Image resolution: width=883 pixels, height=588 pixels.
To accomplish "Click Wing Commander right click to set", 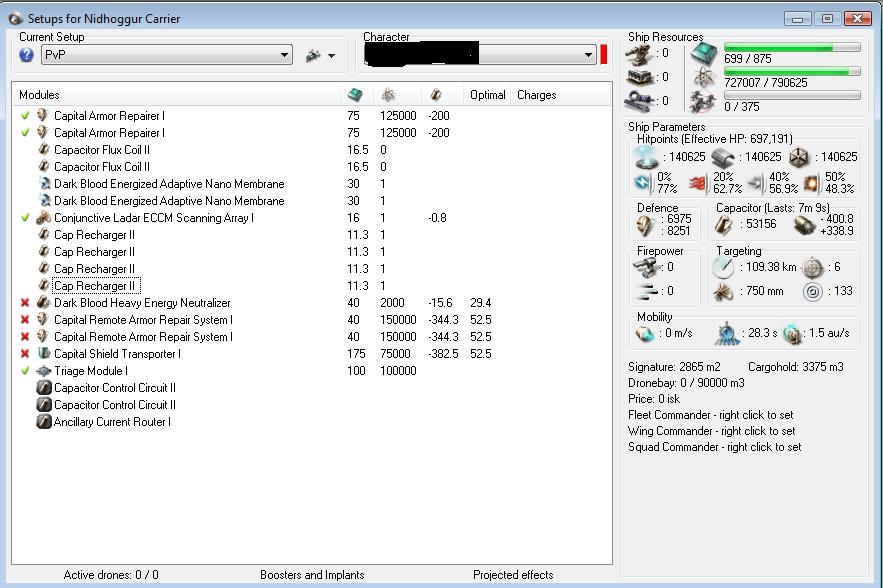I will (x=712, y=431).
